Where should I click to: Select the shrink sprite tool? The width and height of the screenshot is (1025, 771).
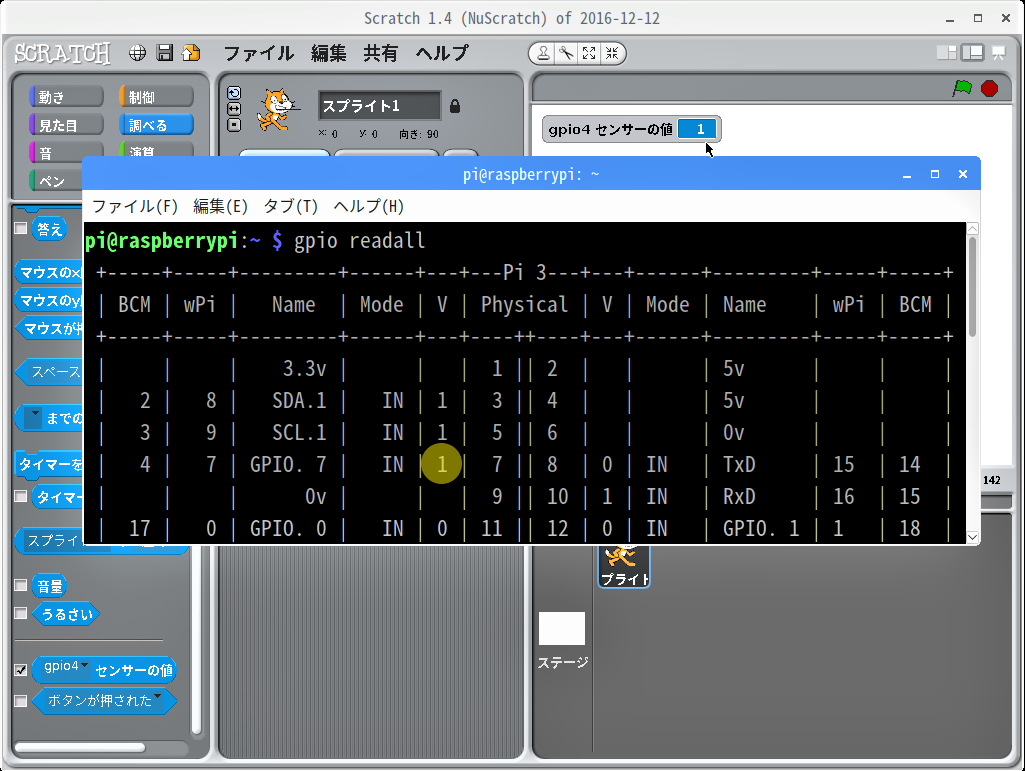point(612,54)
